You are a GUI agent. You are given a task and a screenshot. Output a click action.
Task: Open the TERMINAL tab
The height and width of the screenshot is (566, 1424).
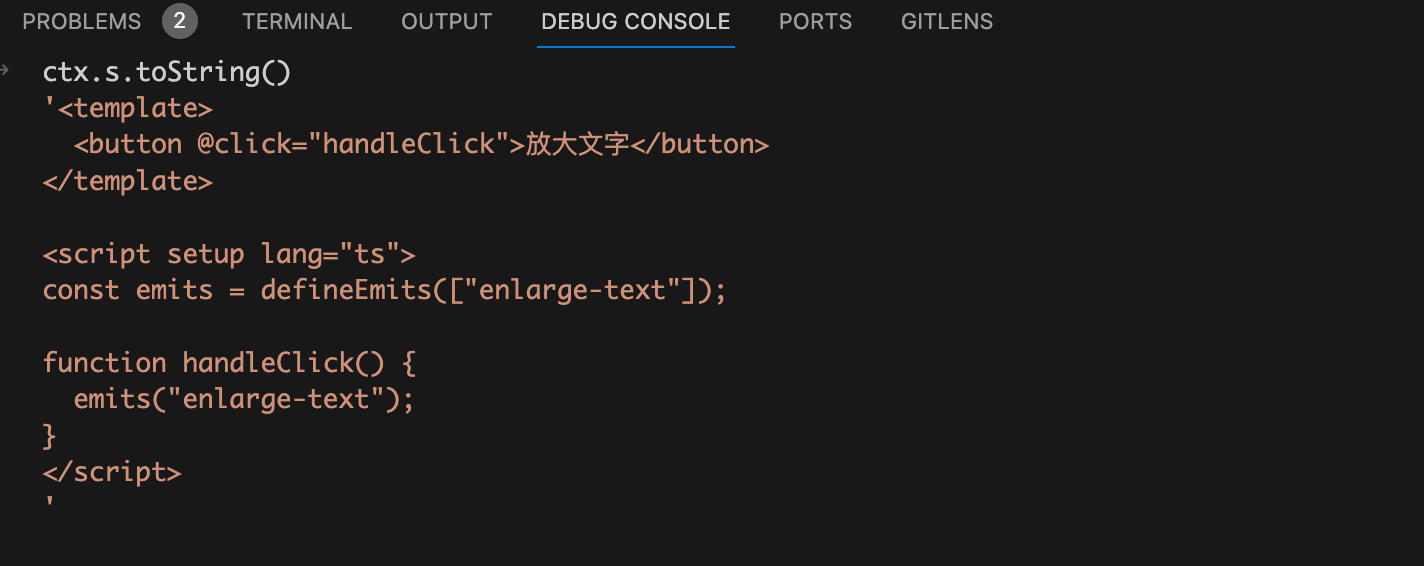click(x=297, y=21)
